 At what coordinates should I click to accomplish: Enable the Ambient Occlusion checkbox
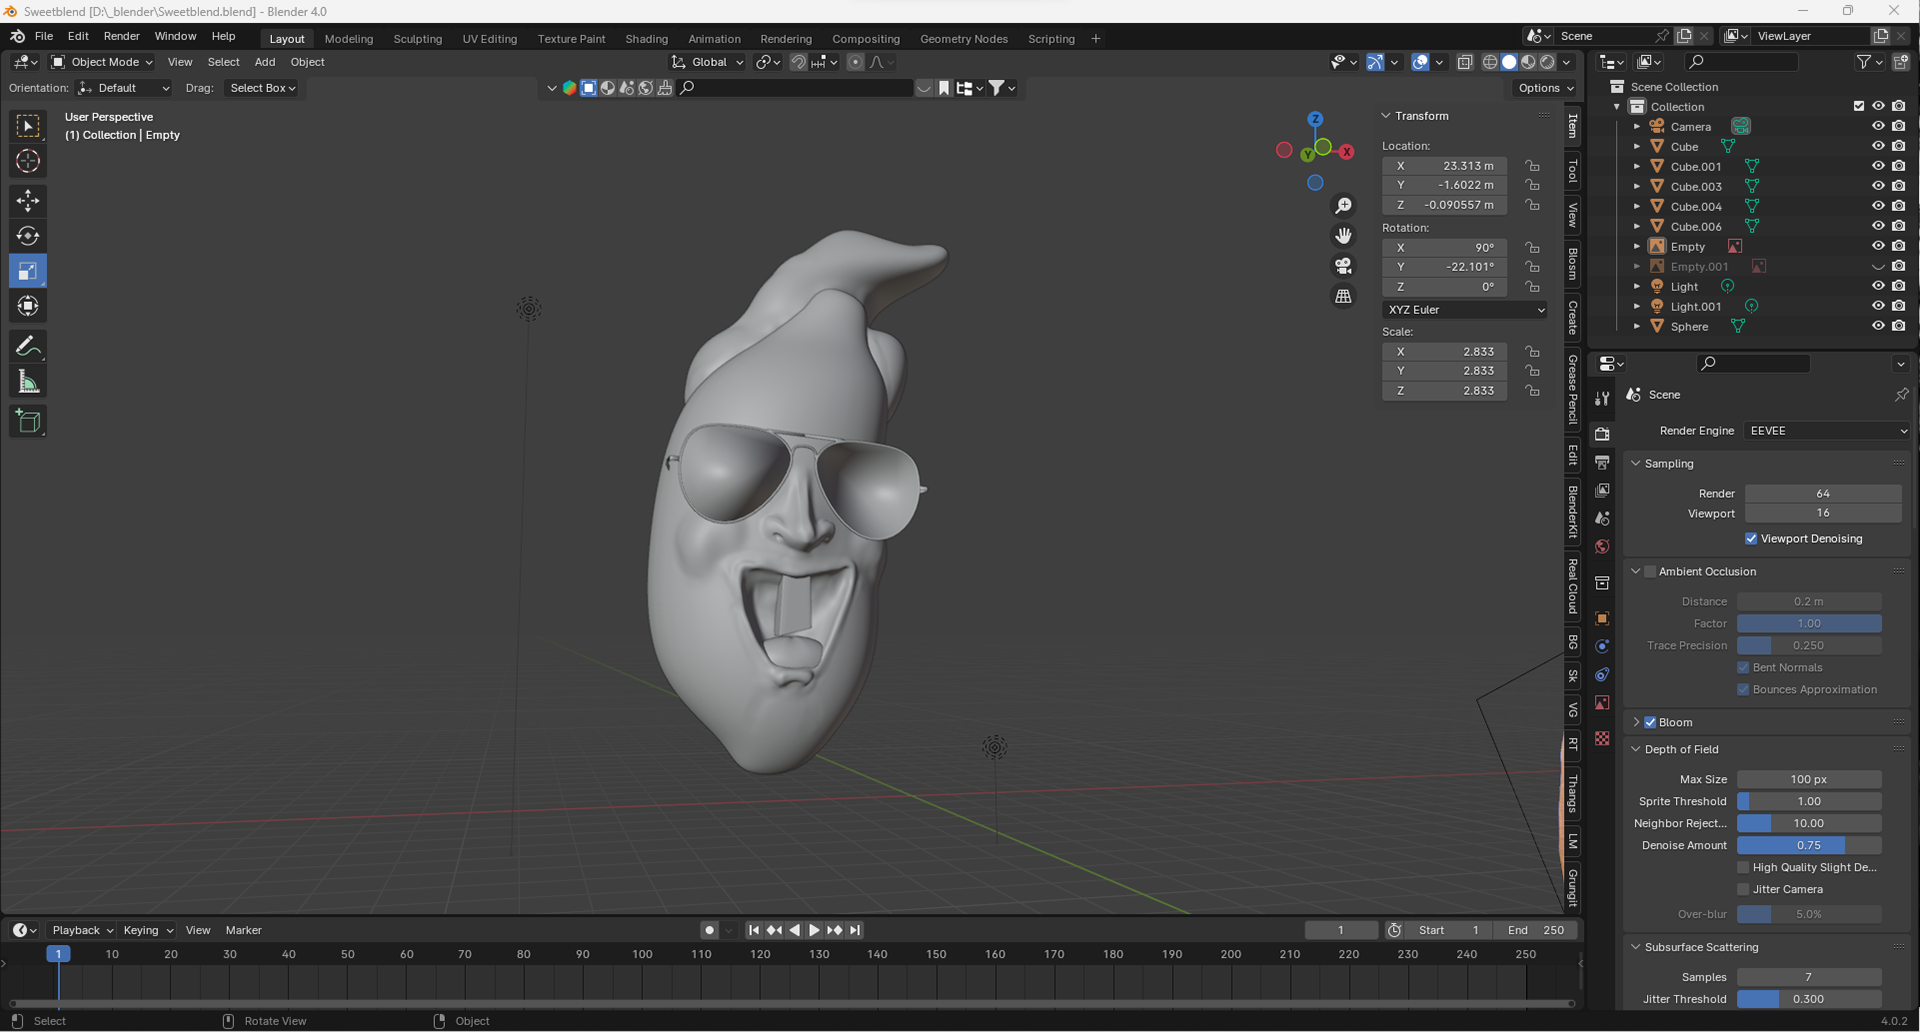(x=1650, y=572)
